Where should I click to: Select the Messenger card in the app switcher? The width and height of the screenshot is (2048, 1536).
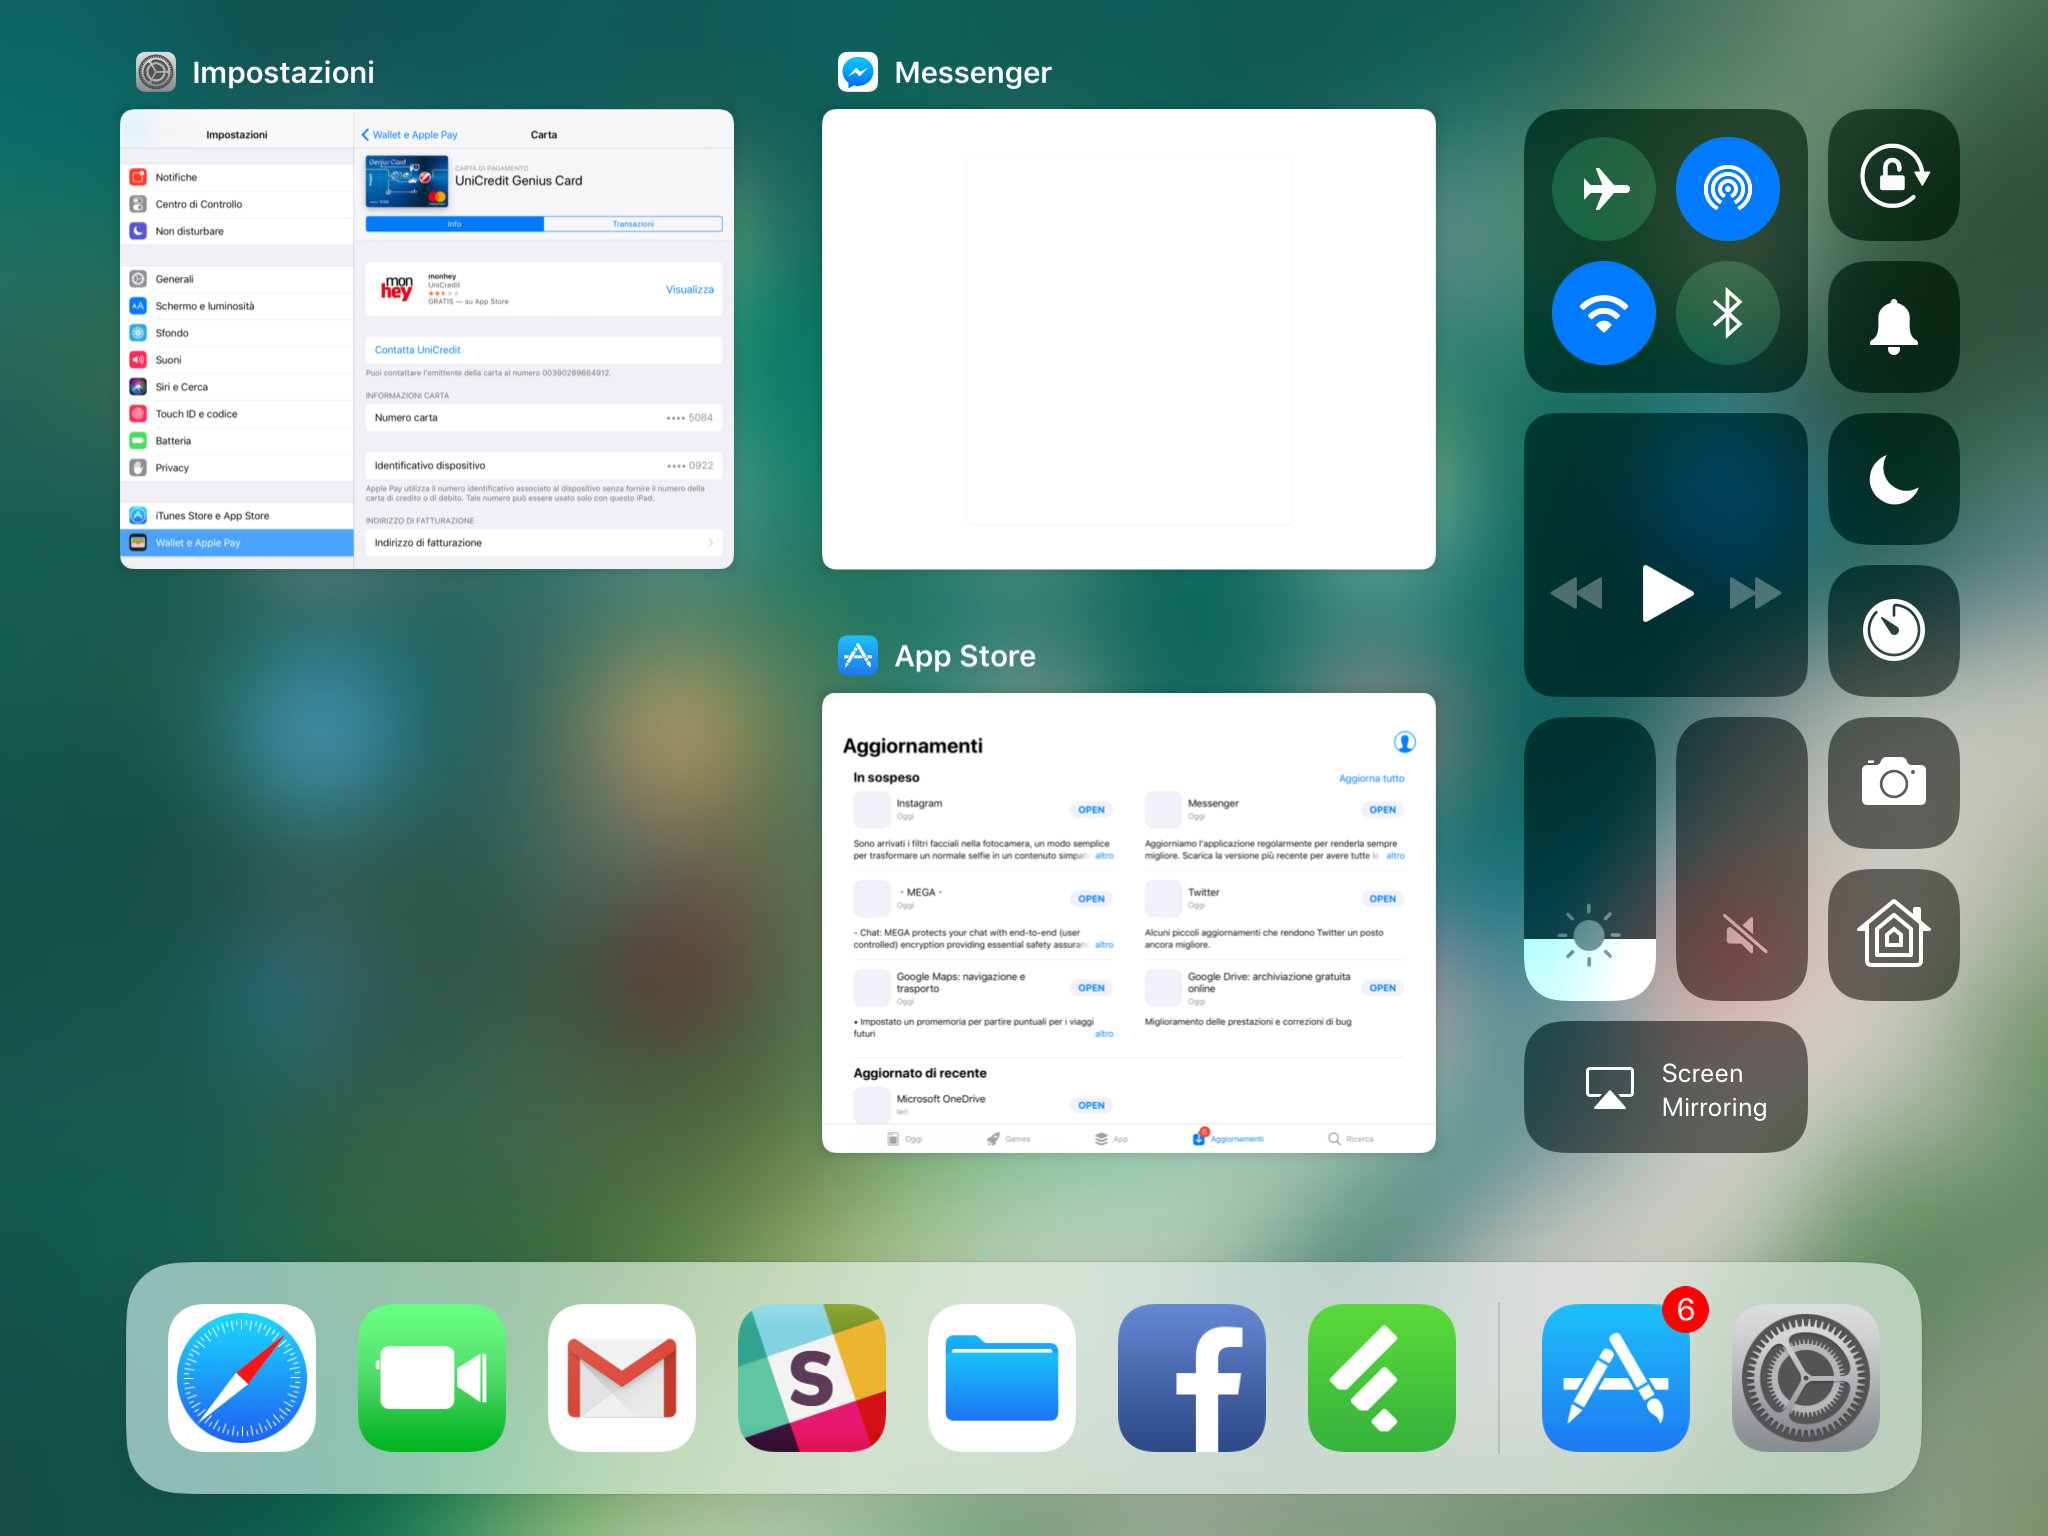[1128, 339]
